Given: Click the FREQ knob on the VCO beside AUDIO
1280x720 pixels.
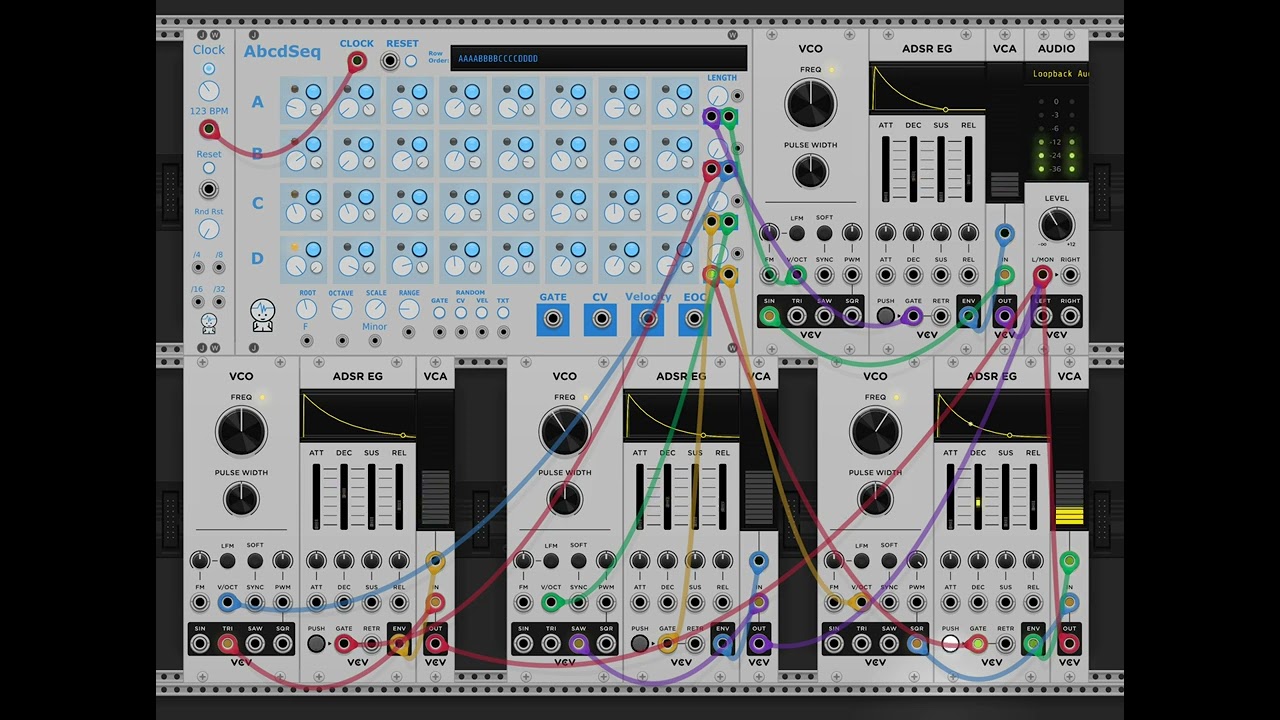Looking at the screenshot, I should pyautogui.click(x=811, y=104).
